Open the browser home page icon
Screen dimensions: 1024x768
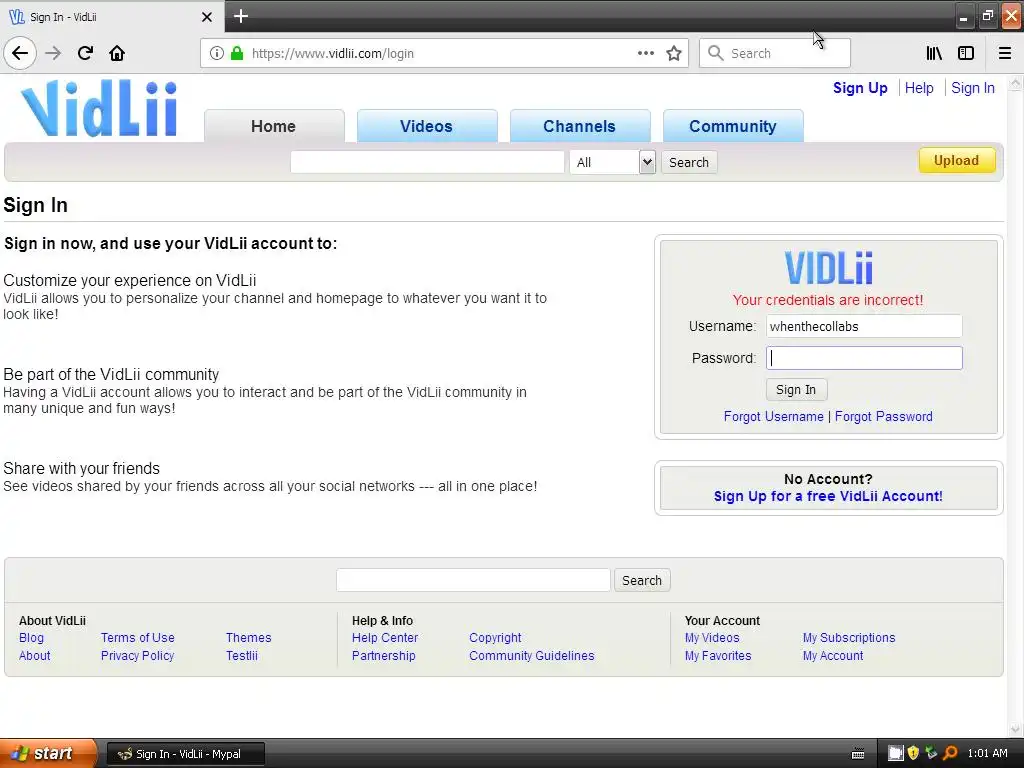[x=117, y=53]
